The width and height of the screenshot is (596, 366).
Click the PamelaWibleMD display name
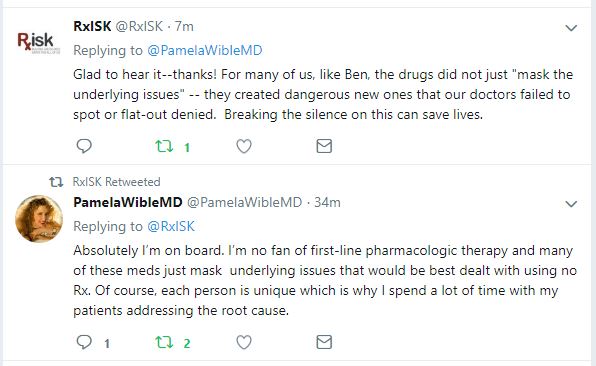click(128, 202)
